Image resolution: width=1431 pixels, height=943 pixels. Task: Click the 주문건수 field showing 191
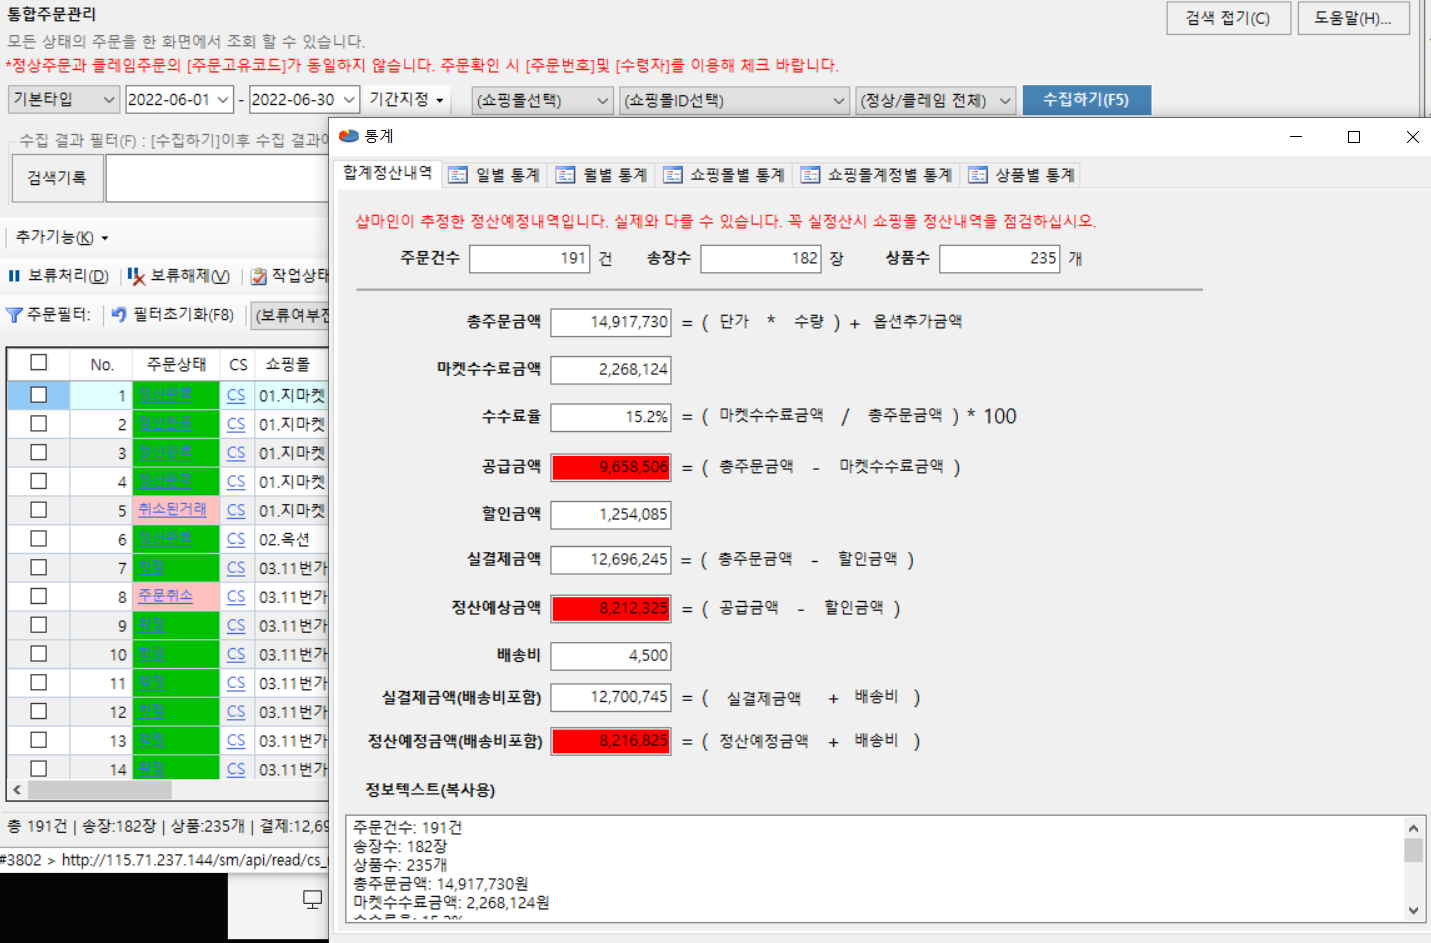tap(530, 259)
